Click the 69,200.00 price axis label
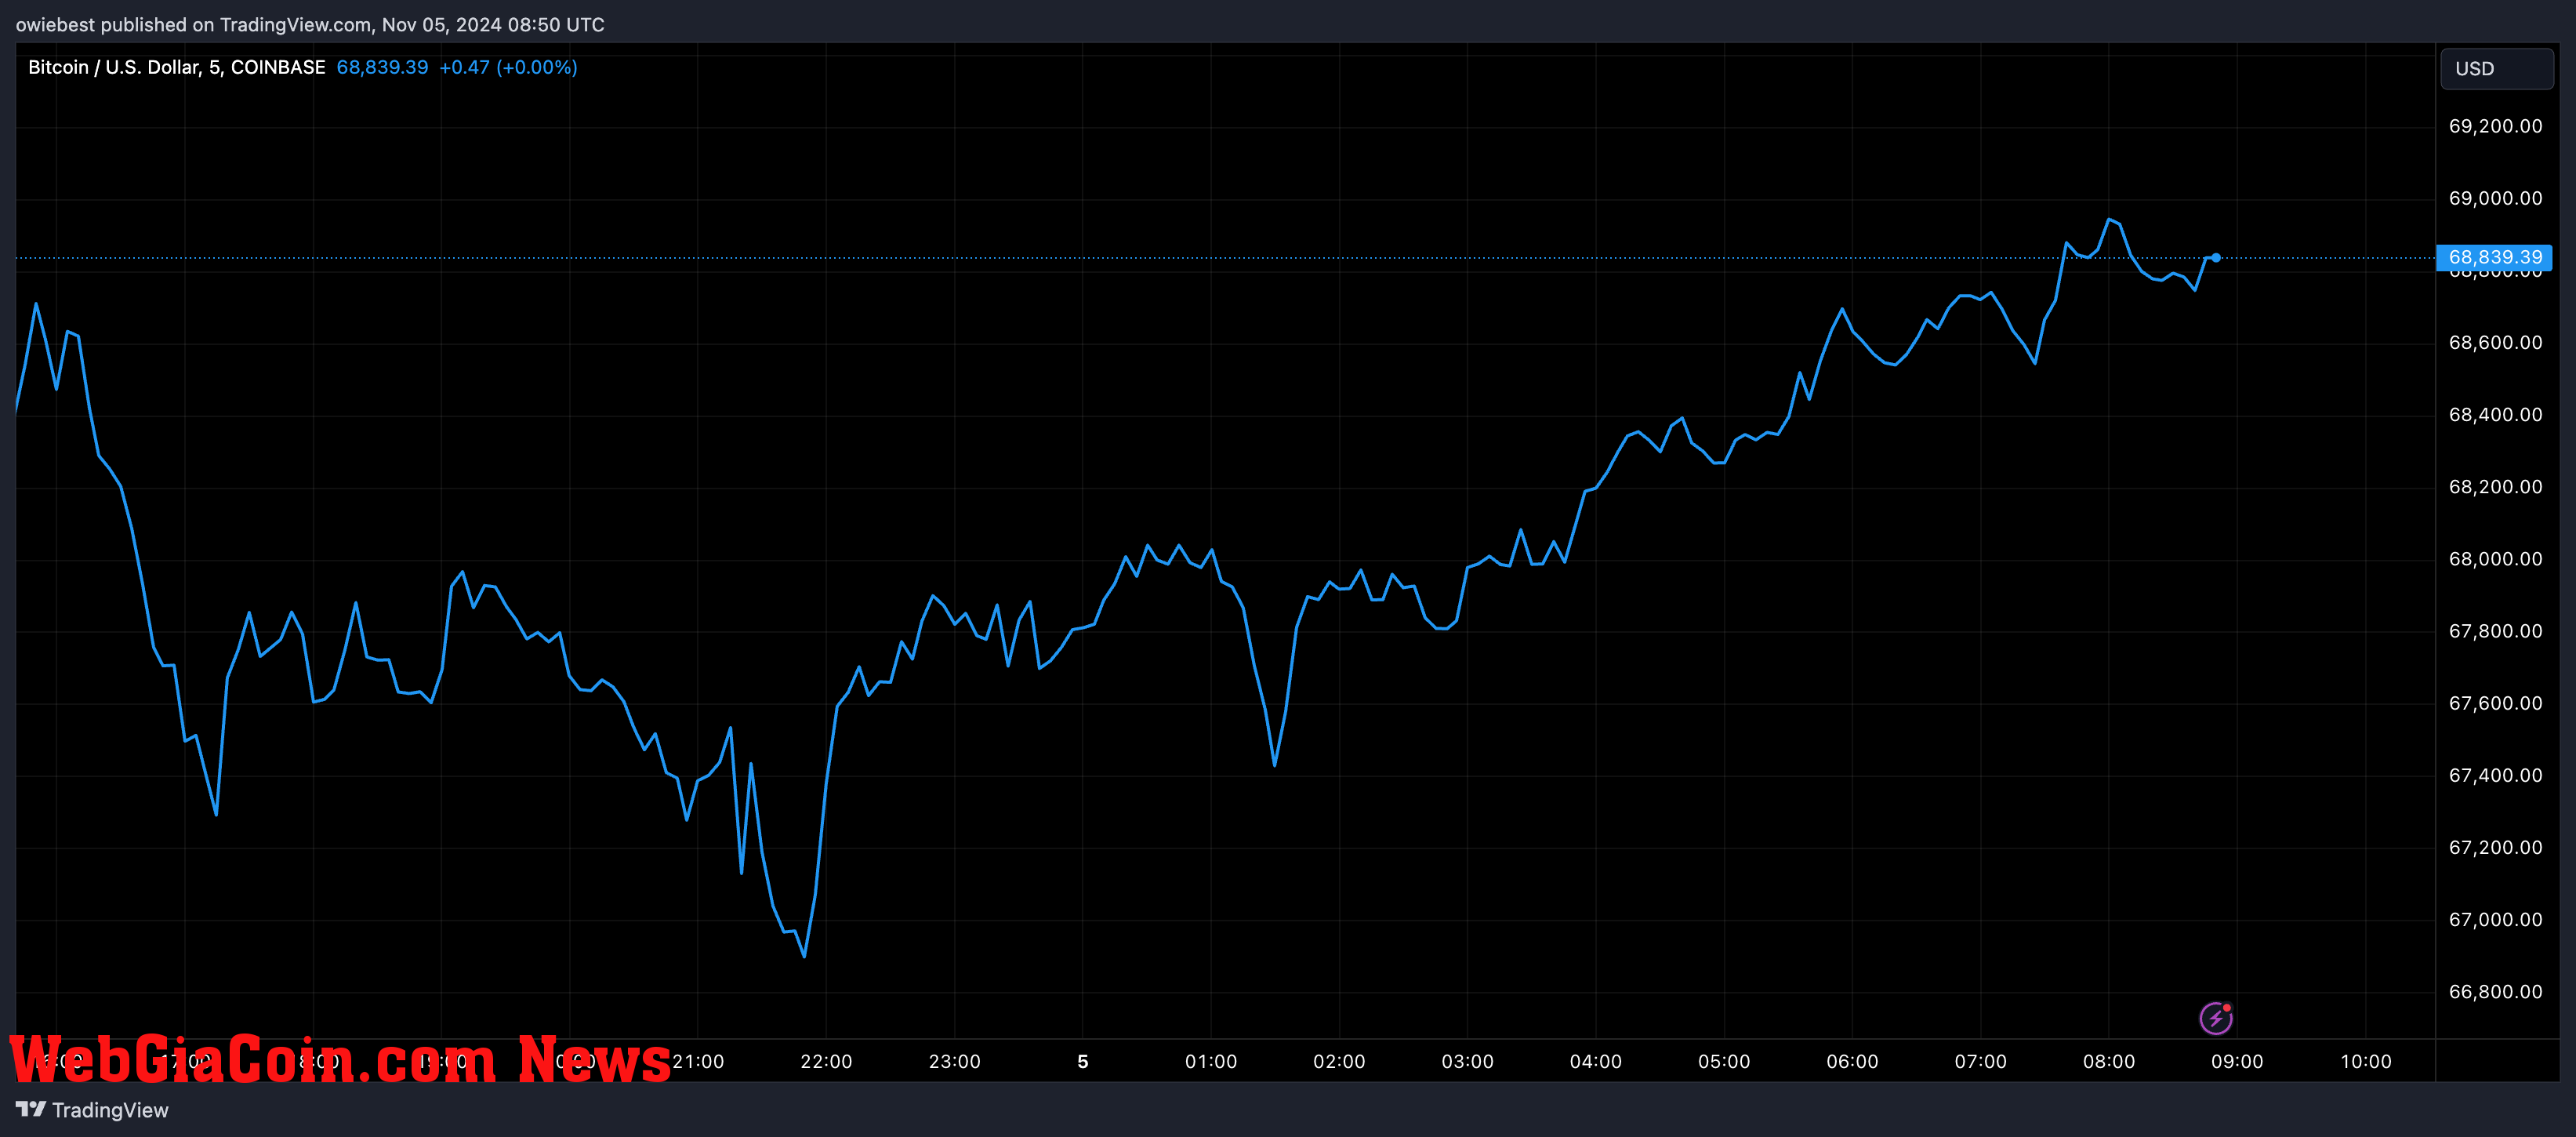 click(x=2495, y=126)
